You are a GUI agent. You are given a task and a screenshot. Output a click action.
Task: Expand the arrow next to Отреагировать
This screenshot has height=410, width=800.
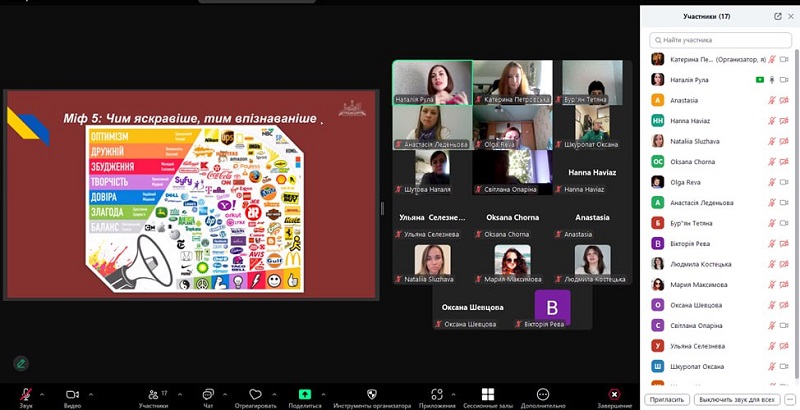point(274,394)
